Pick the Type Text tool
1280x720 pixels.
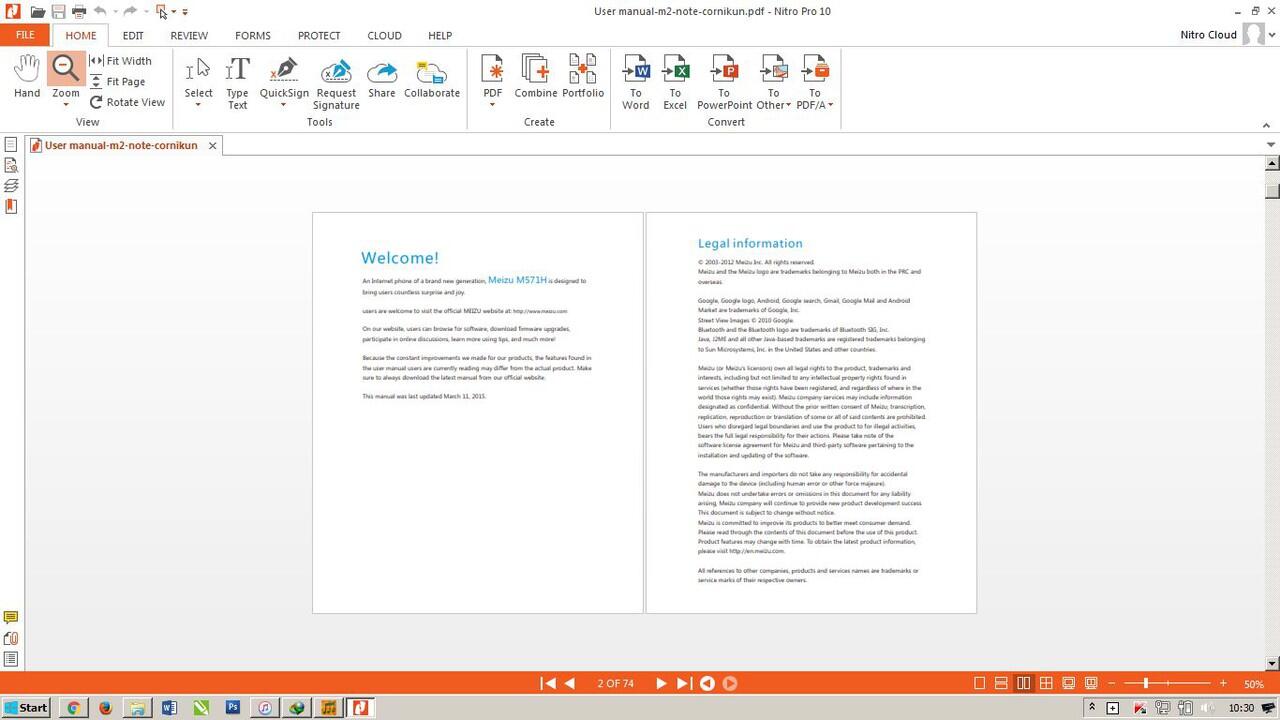[237, 82]
